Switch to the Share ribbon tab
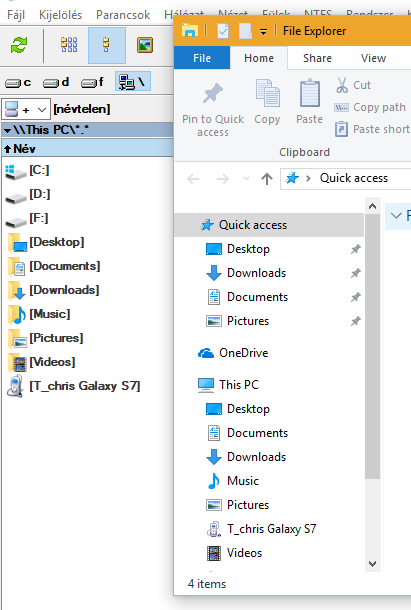The image size is (411, 610). coord(317,58)
